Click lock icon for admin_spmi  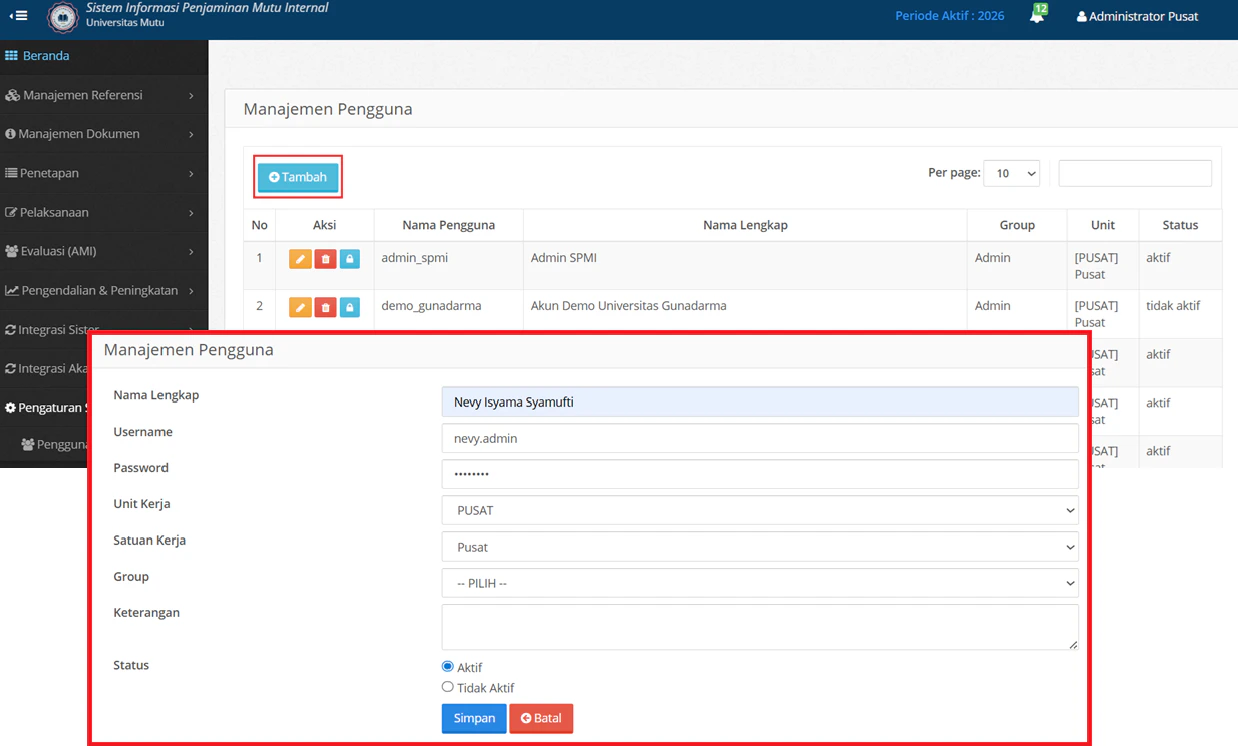pos(349,259)
